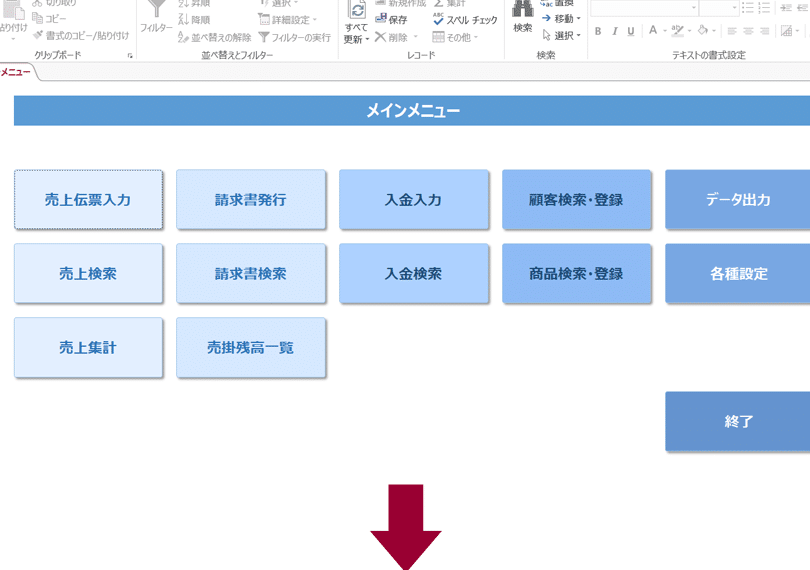Toggle italic text formatting
Viewport: 810px width, 570px height.
tap(615, 31)
